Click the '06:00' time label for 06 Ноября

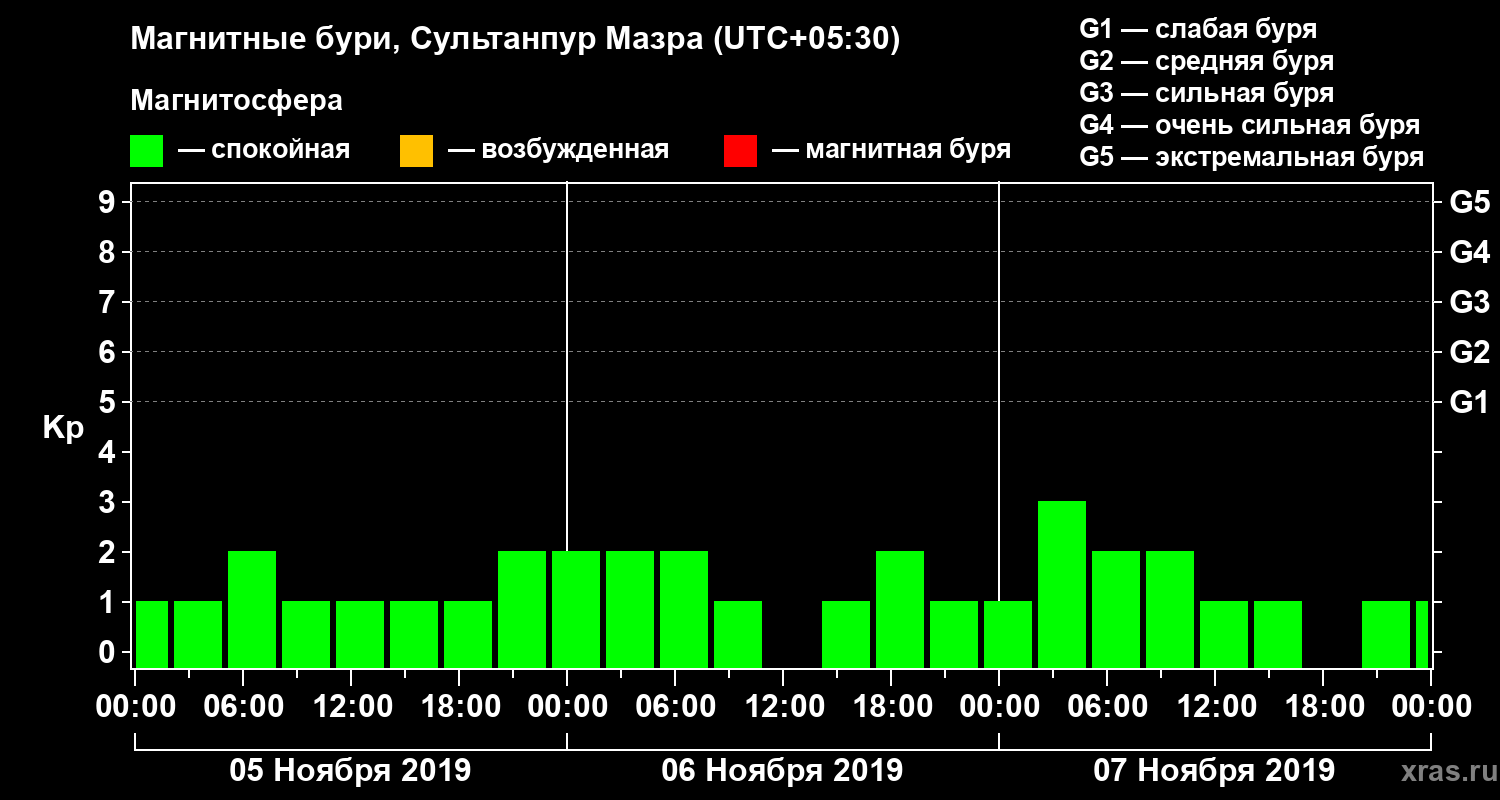[x=675, y=707]
